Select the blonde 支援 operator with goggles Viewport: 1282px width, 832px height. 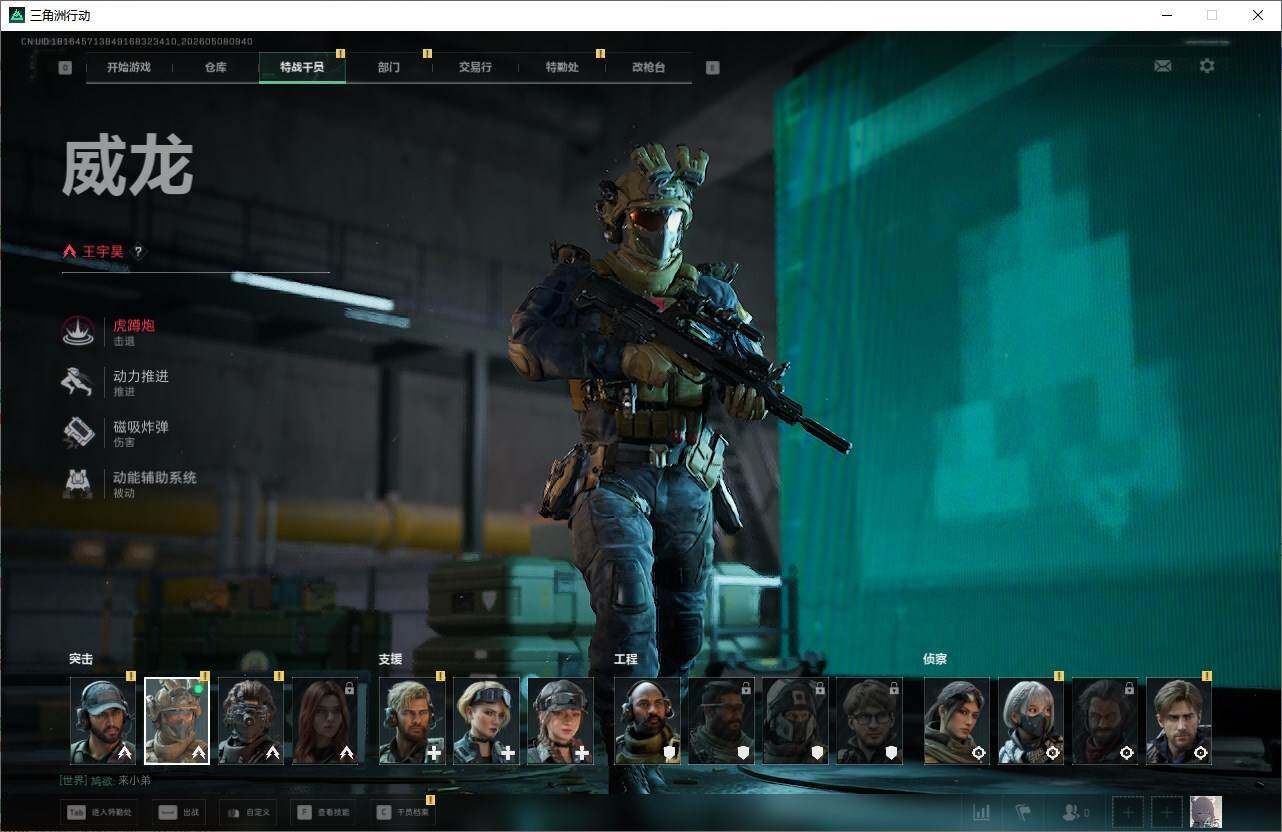[486, 721]
